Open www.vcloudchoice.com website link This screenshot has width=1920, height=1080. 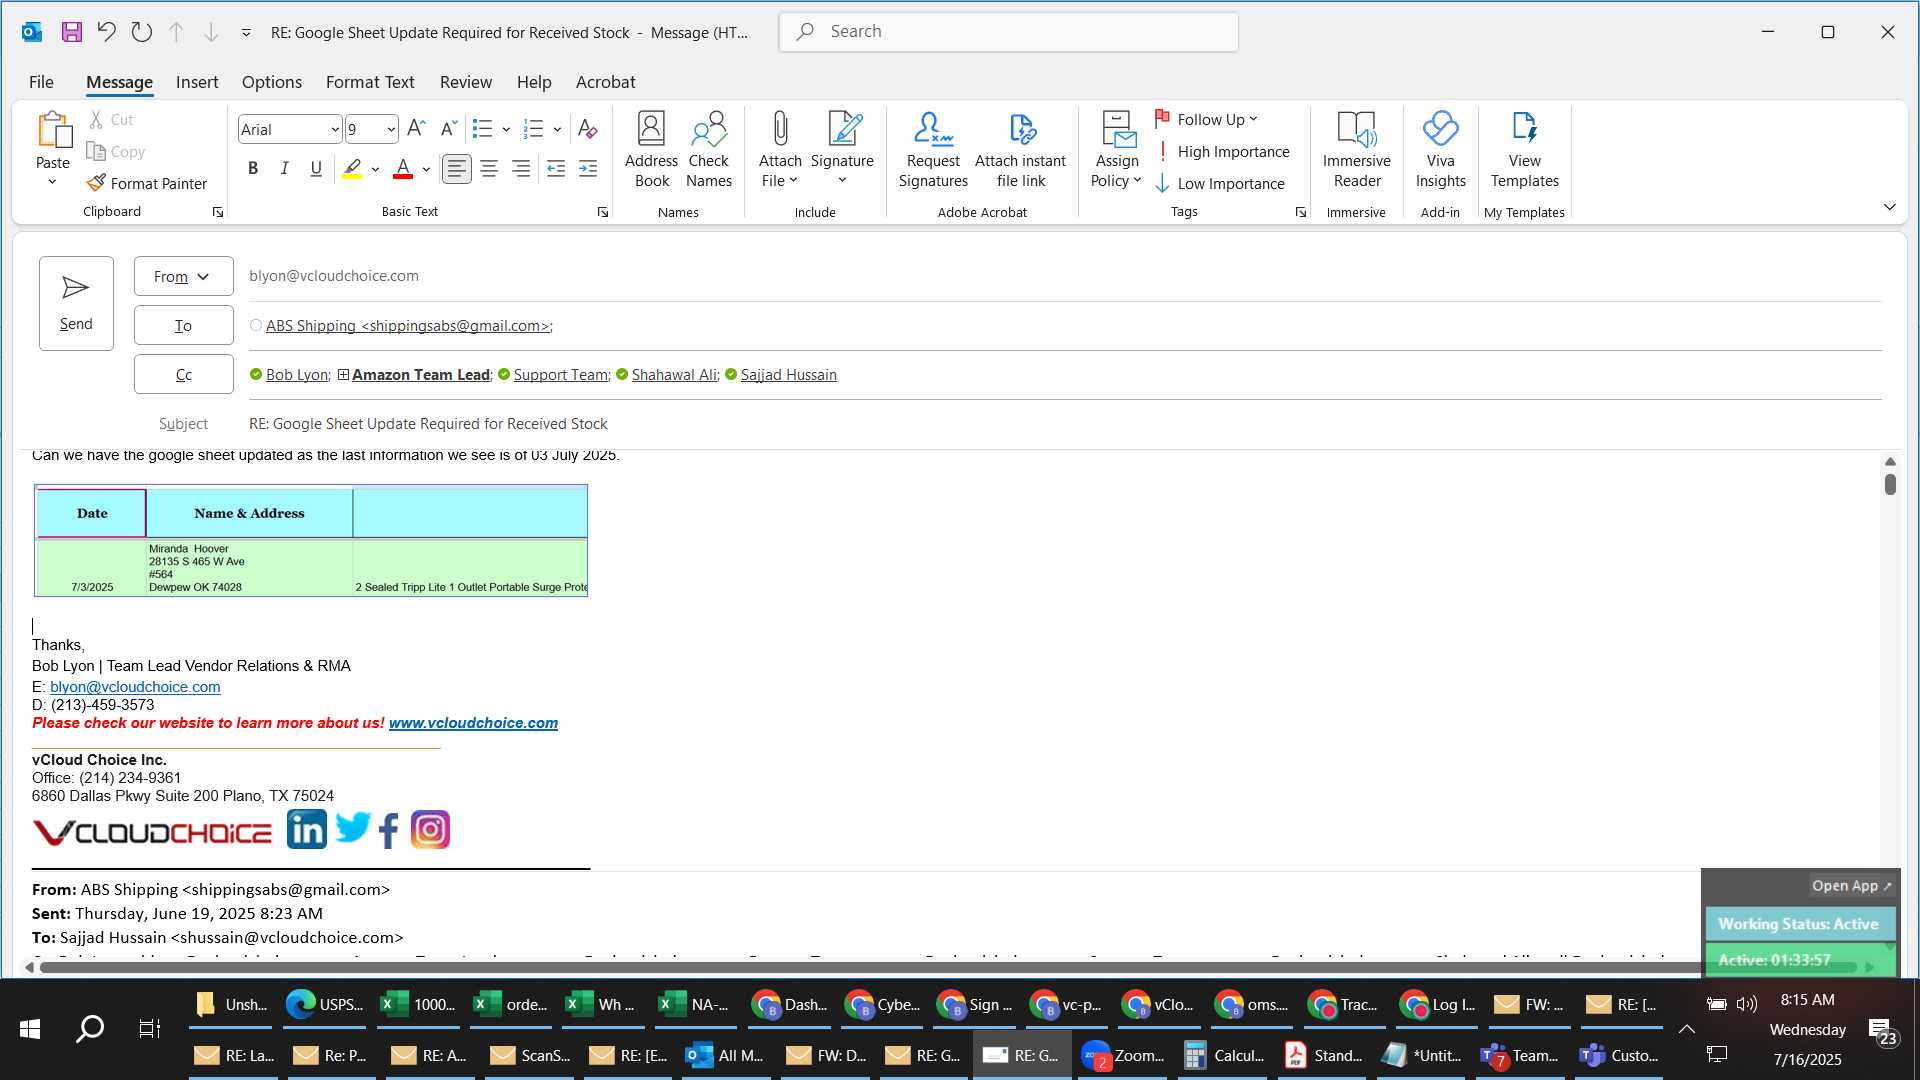coord(473,723)
